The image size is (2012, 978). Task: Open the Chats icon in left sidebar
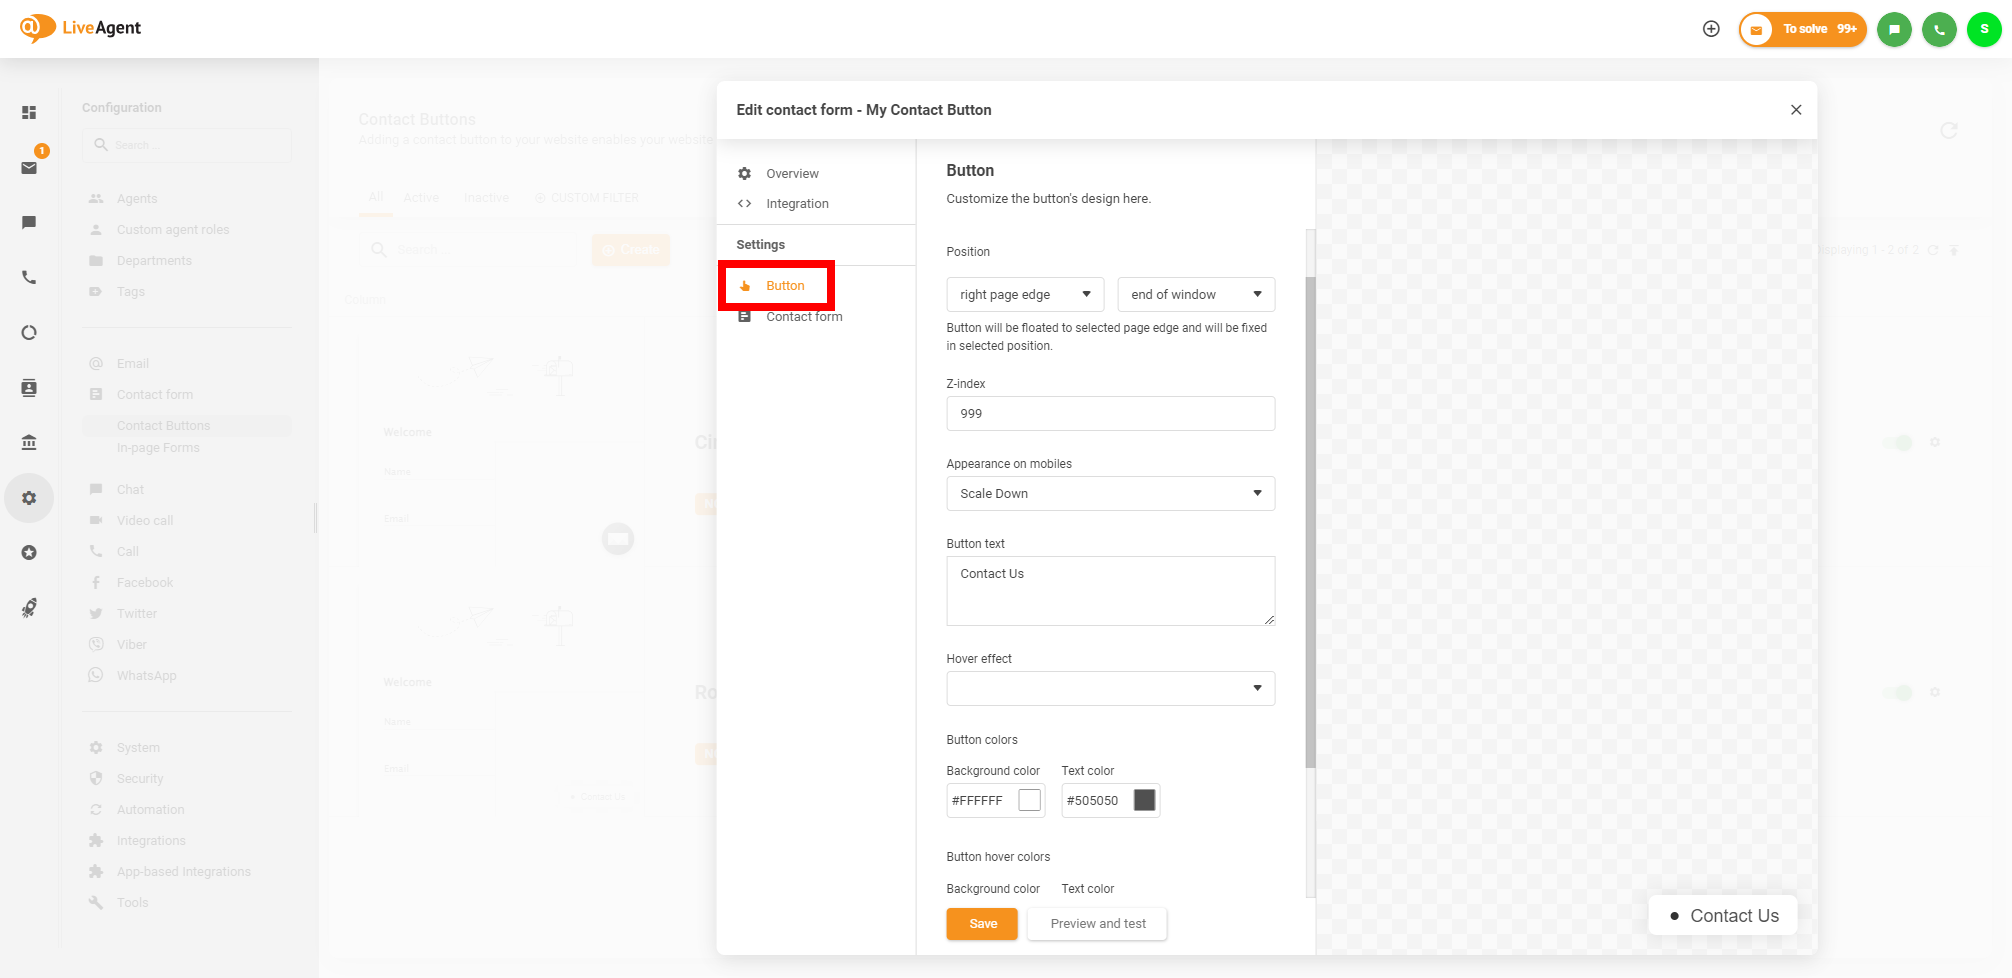[x=29, y=222]
